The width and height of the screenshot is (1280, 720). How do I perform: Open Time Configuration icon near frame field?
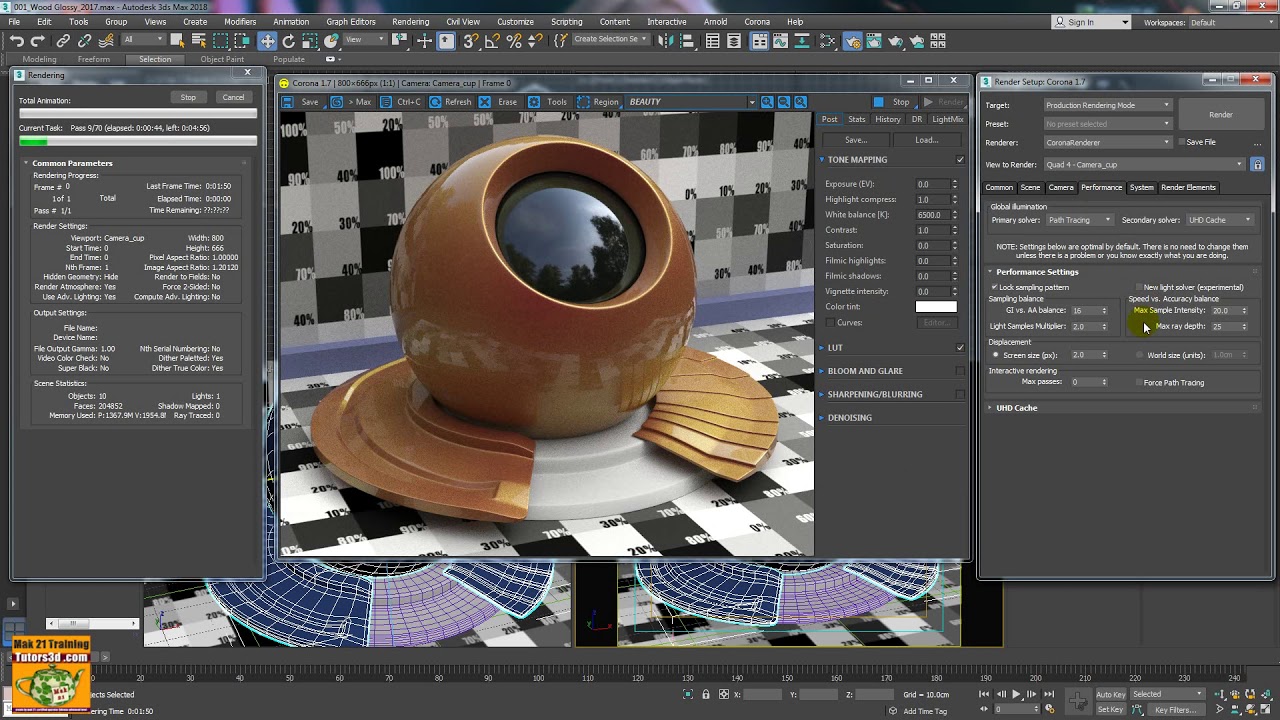coord(1049,709)
